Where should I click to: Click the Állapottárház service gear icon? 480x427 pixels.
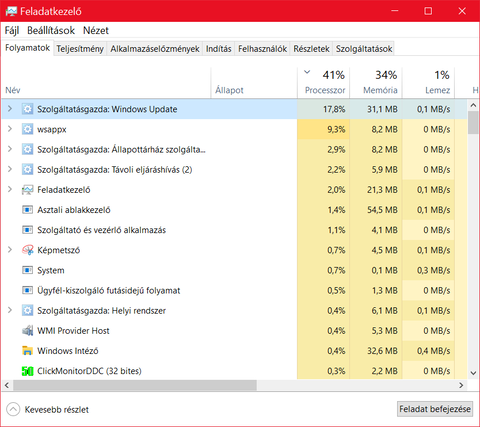tap(27, 149)
